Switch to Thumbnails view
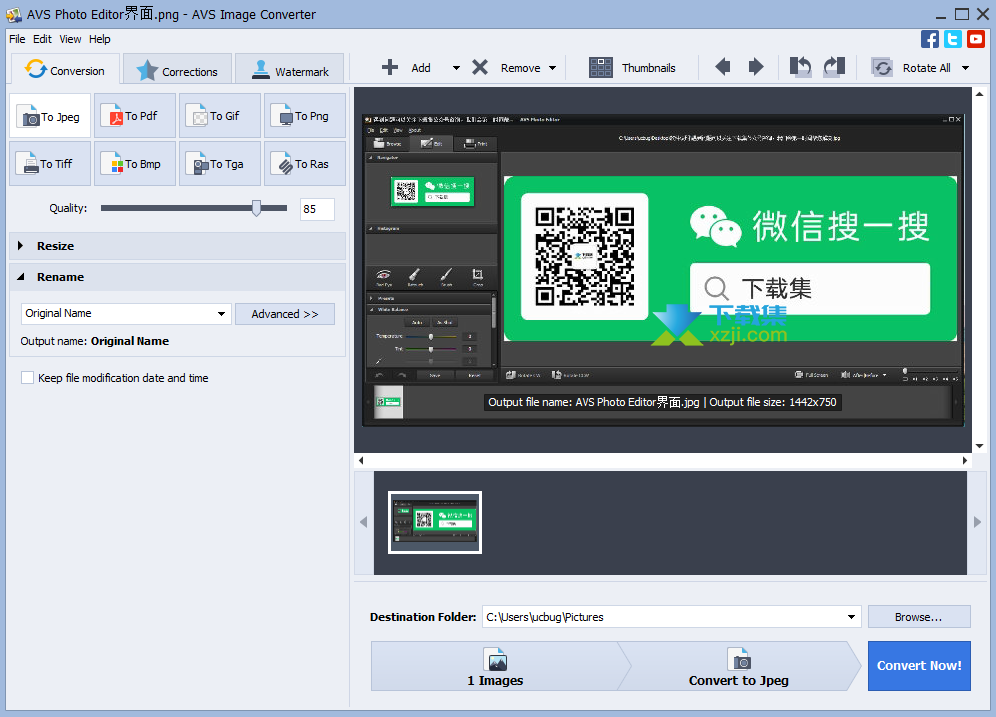The height and width of the screenshot is (717, 996). click(x=633, y=67)
